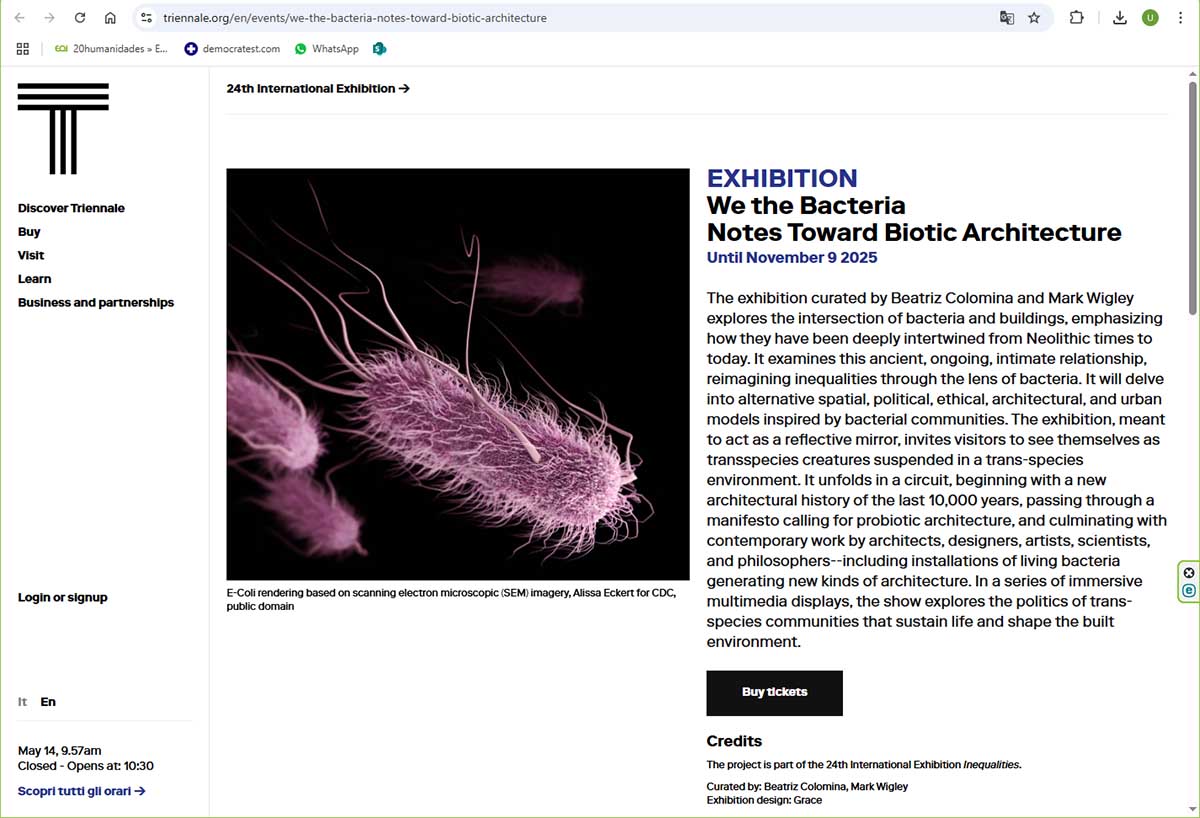Open the extensions puzzle icon
Viewport: 1200px width, 818px height.
1076,18
